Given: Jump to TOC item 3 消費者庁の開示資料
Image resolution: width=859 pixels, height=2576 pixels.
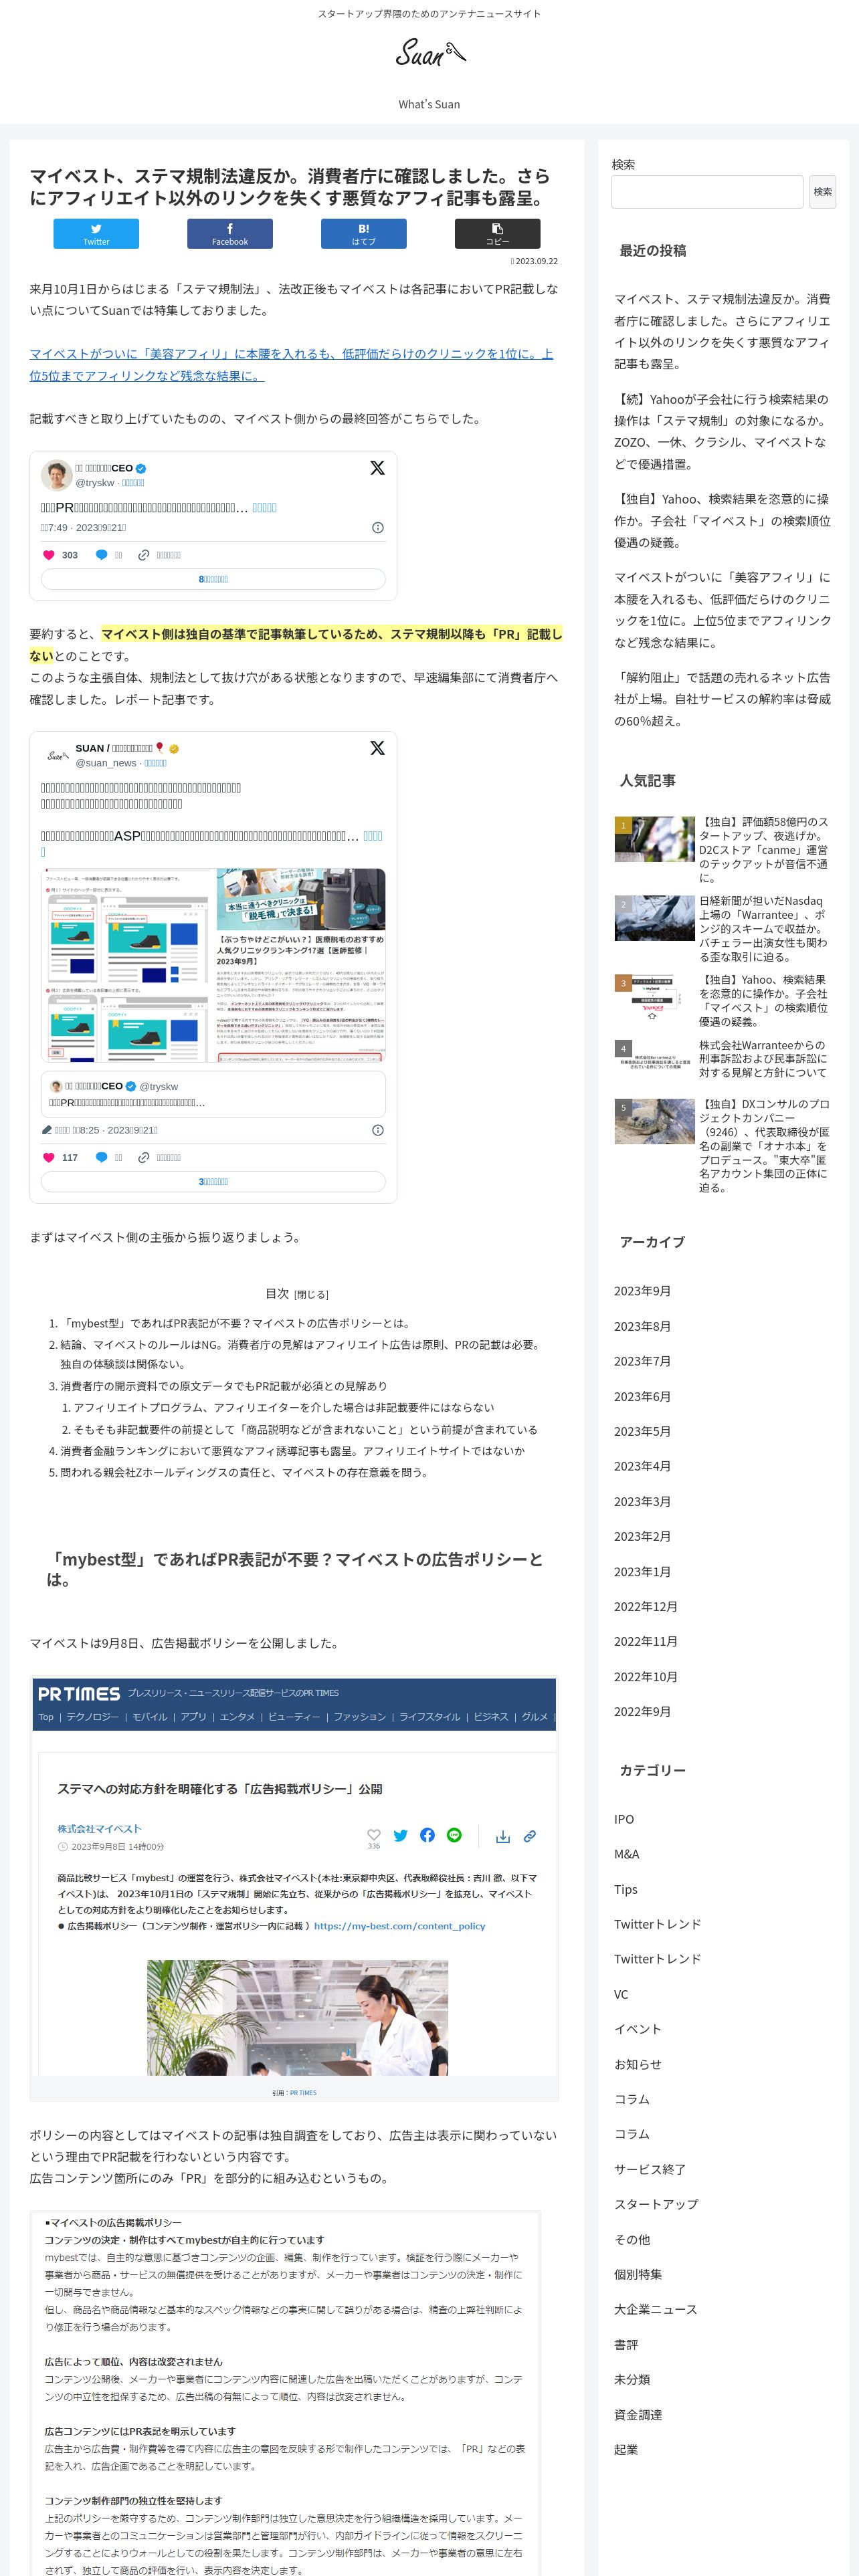Looking at the screenshot, I should click(223, 1386).
